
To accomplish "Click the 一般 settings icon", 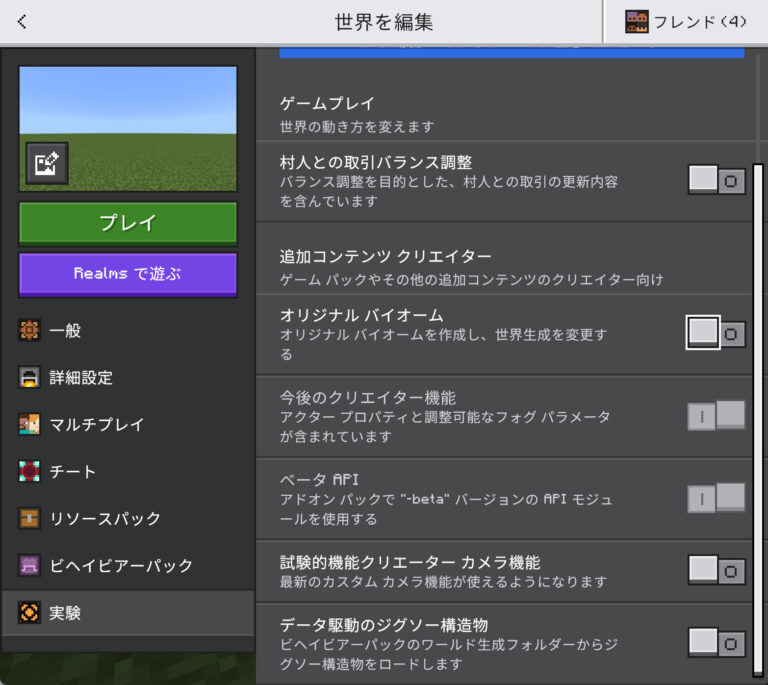I will (30, 331).
